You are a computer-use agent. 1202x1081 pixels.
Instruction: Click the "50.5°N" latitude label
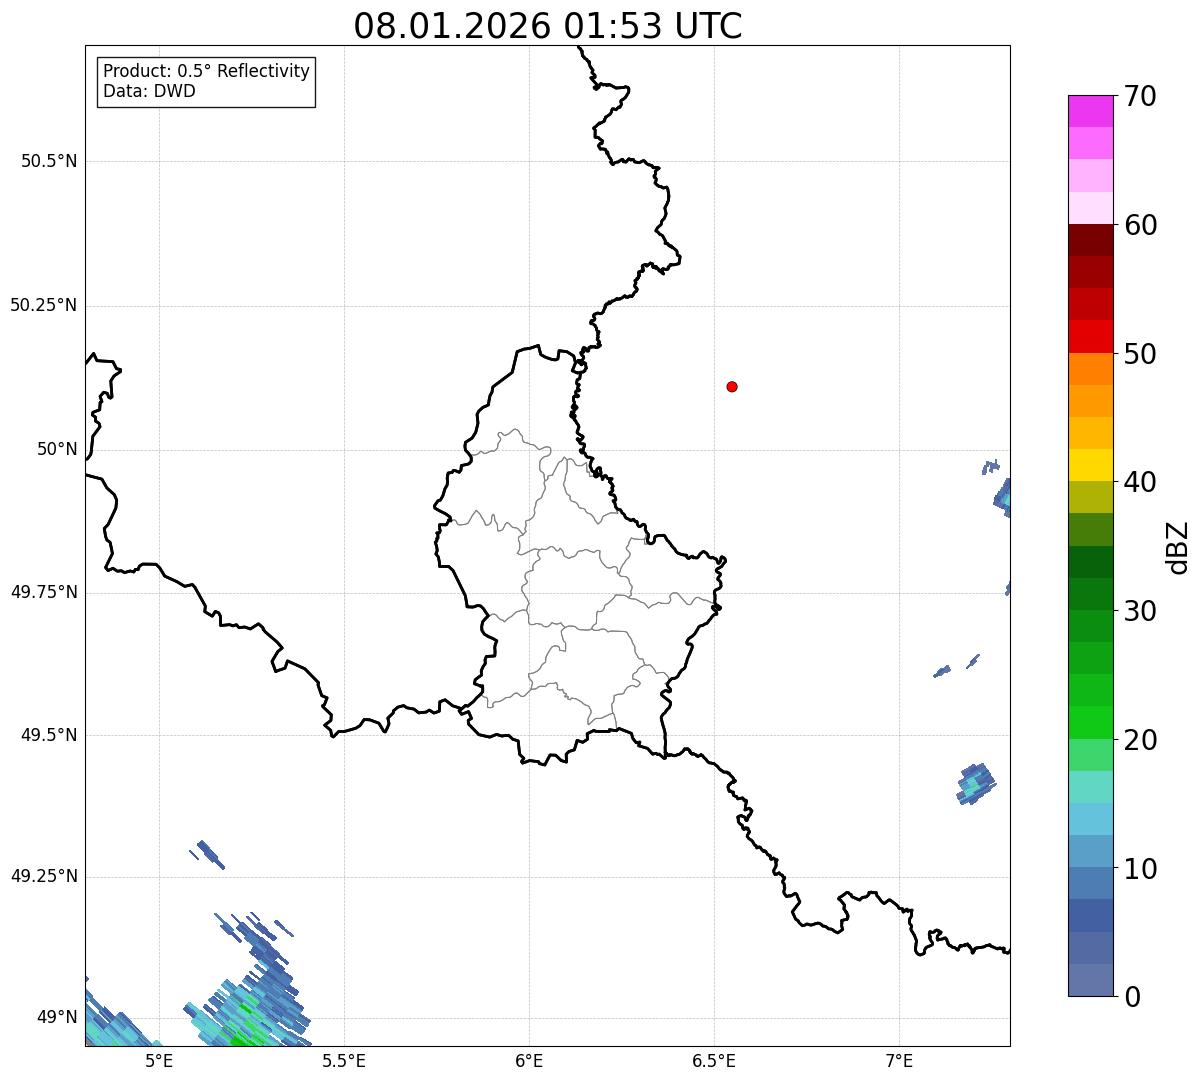[49, 161]
